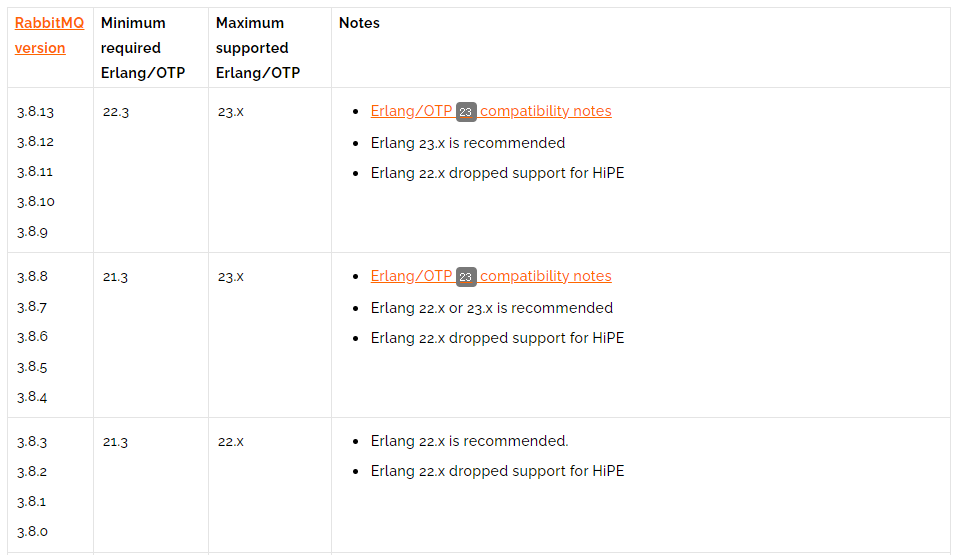The image size is (954, 555).
Task: Click version 3.8.3 in the table
Action: pos(32,442)
